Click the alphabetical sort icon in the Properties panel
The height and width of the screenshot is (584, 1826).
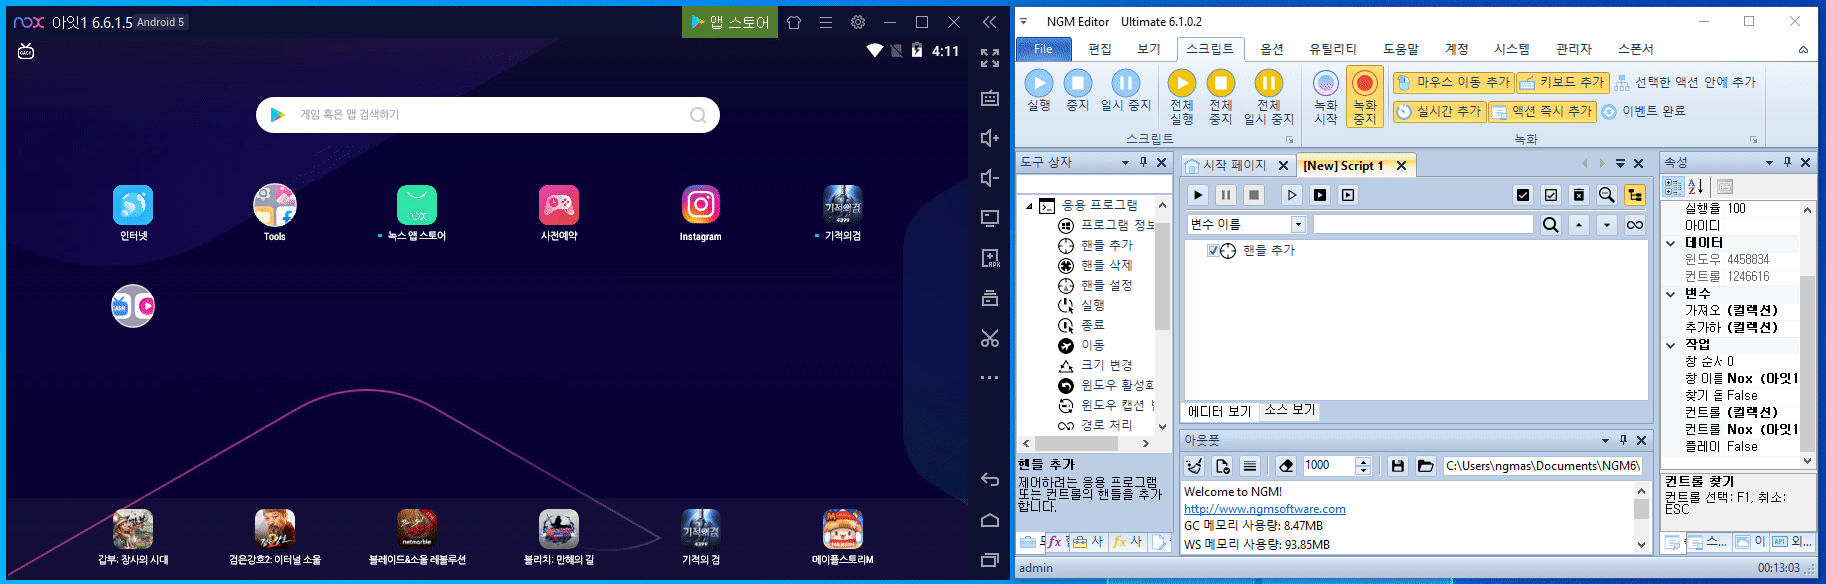1696,186
